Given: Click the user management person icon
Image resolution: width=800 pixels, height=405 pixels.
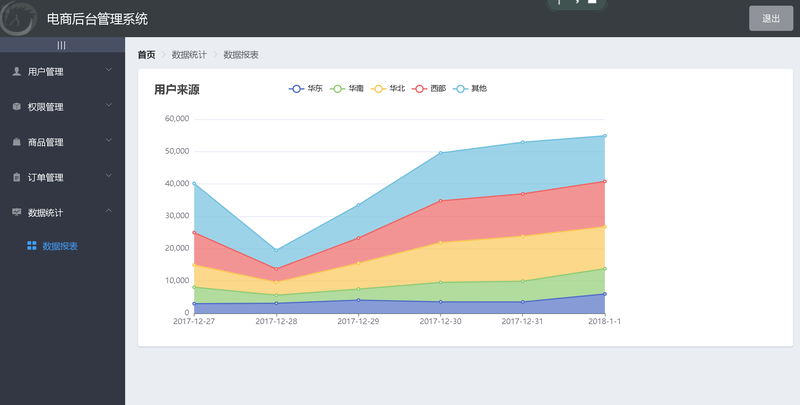Looking at the screenshot, I should pyautogui.click(x=16, y=71).
